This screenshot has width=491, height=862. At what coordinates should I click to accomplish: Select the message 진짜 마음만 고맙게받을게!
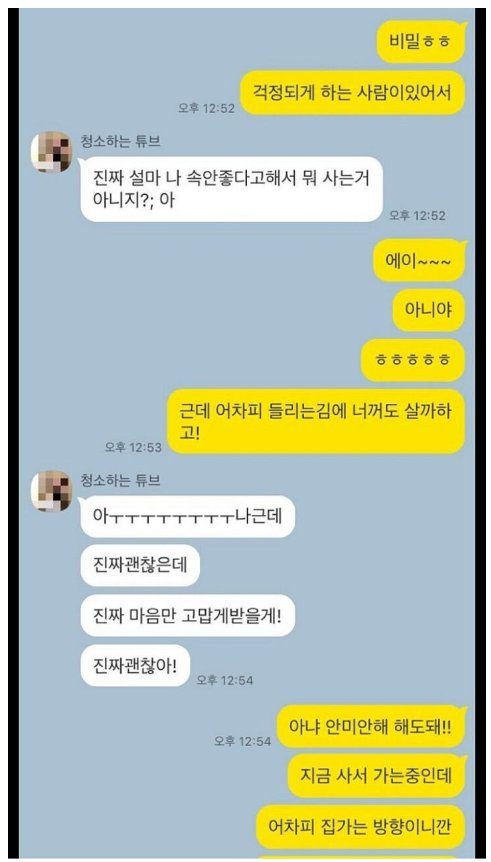point(187,615)
